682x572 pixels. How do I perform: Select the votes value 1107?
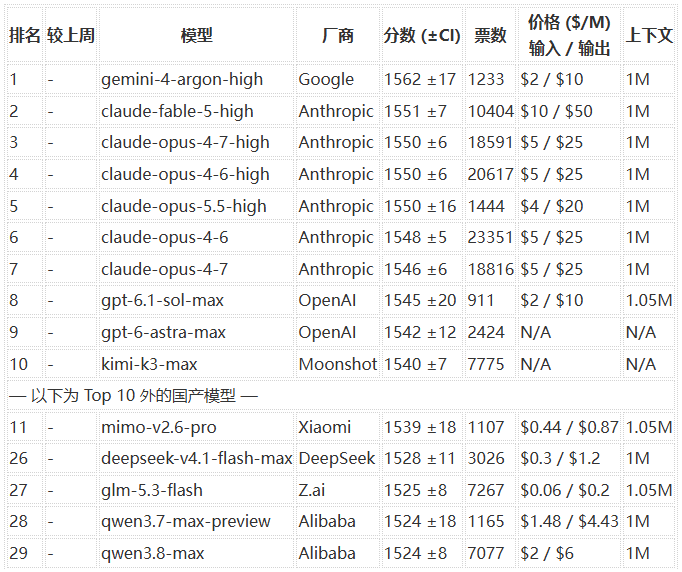(486, 427)
